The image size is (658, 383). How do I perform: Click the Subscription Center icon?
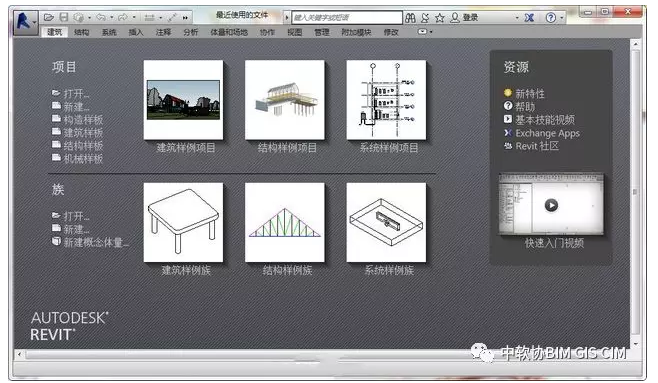pos(425,18)
